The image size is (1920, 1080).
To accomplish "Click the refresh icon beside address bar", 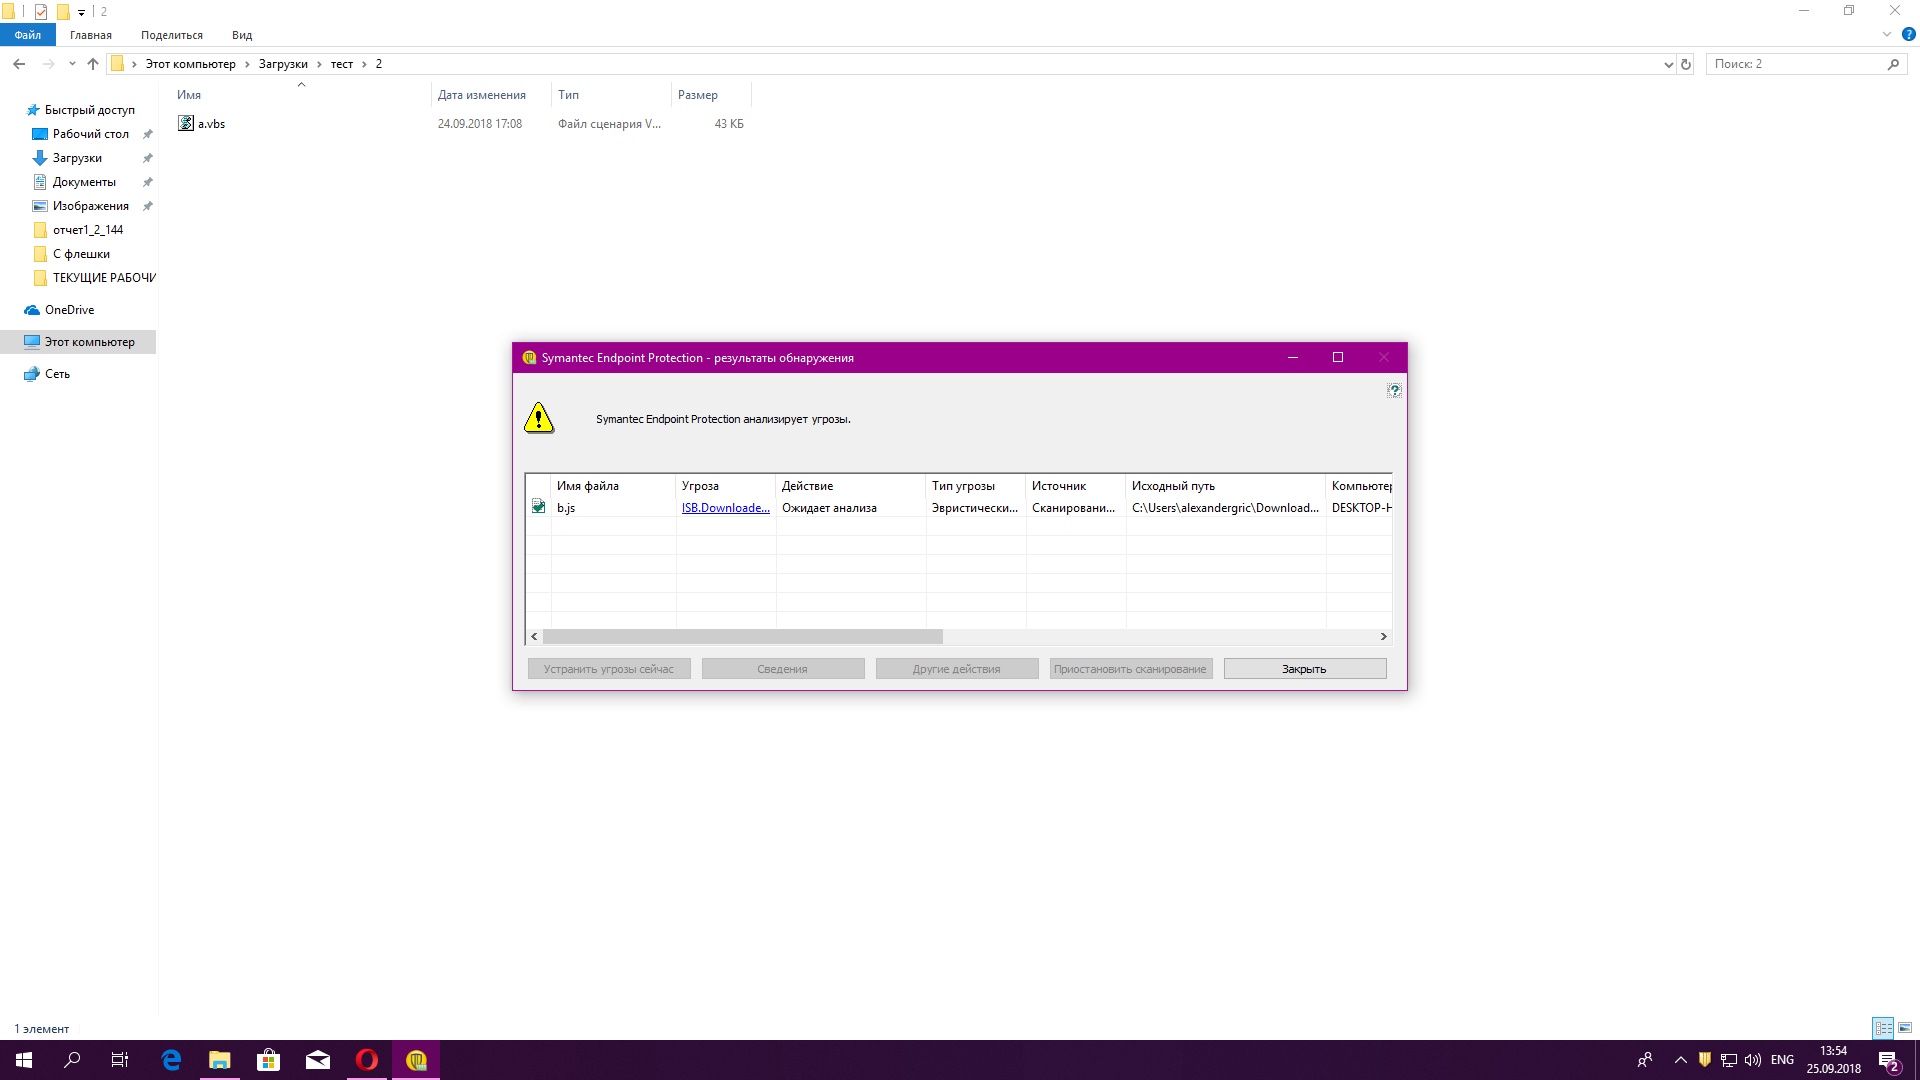I will pyautogui.click(x=1686, y=64).
